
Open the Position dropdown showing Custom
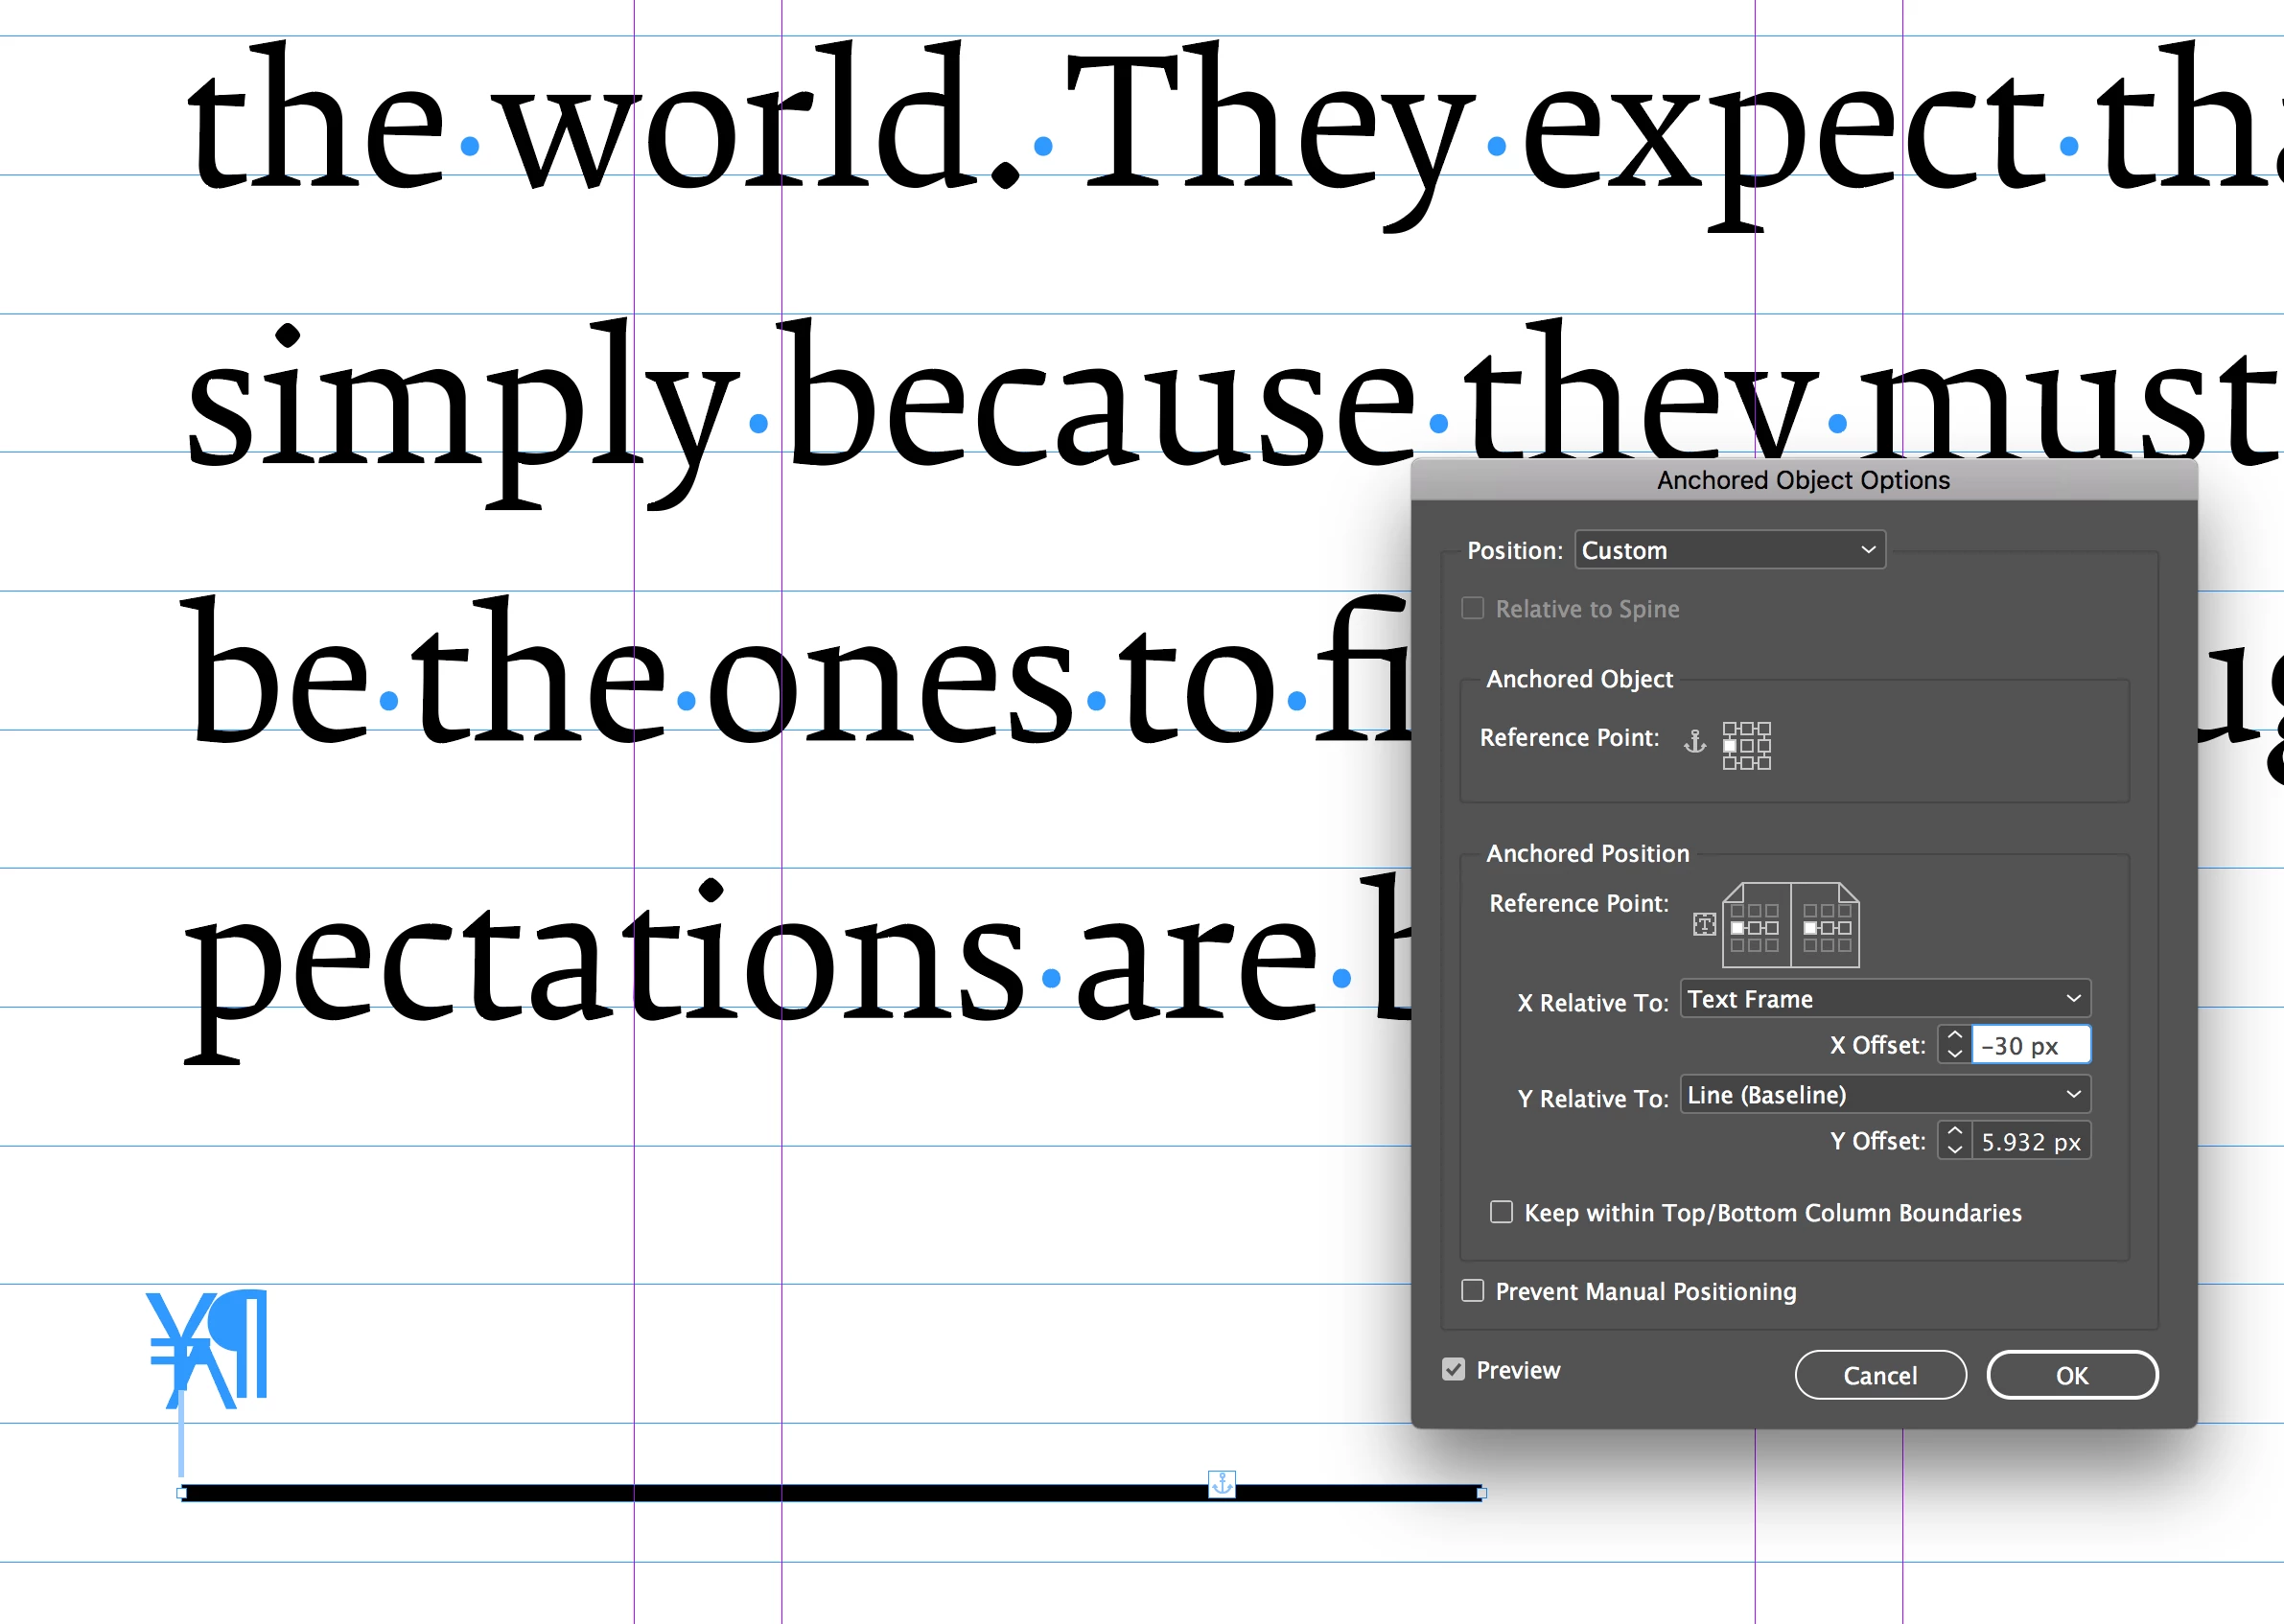[1729, 550]
